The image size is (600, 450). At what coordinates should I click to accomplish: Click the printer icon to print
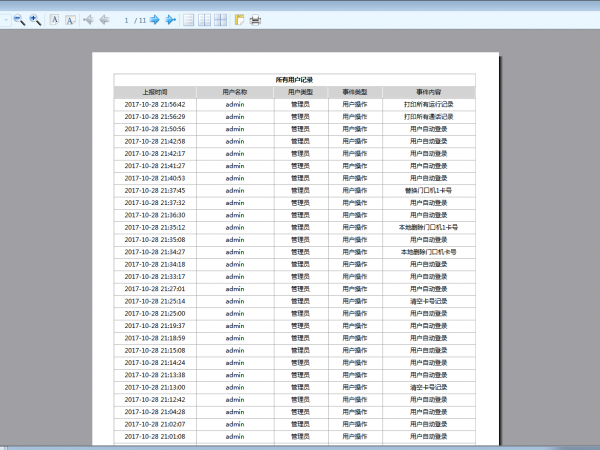255,20
